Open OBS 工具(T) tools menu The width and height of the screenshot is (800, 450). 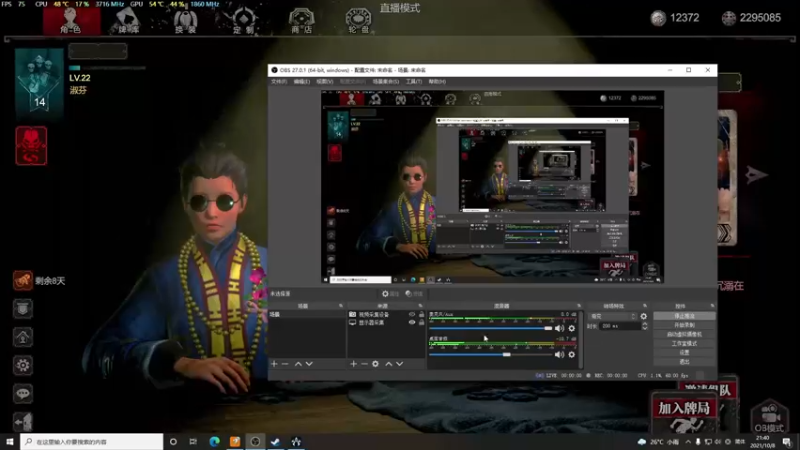414,82
